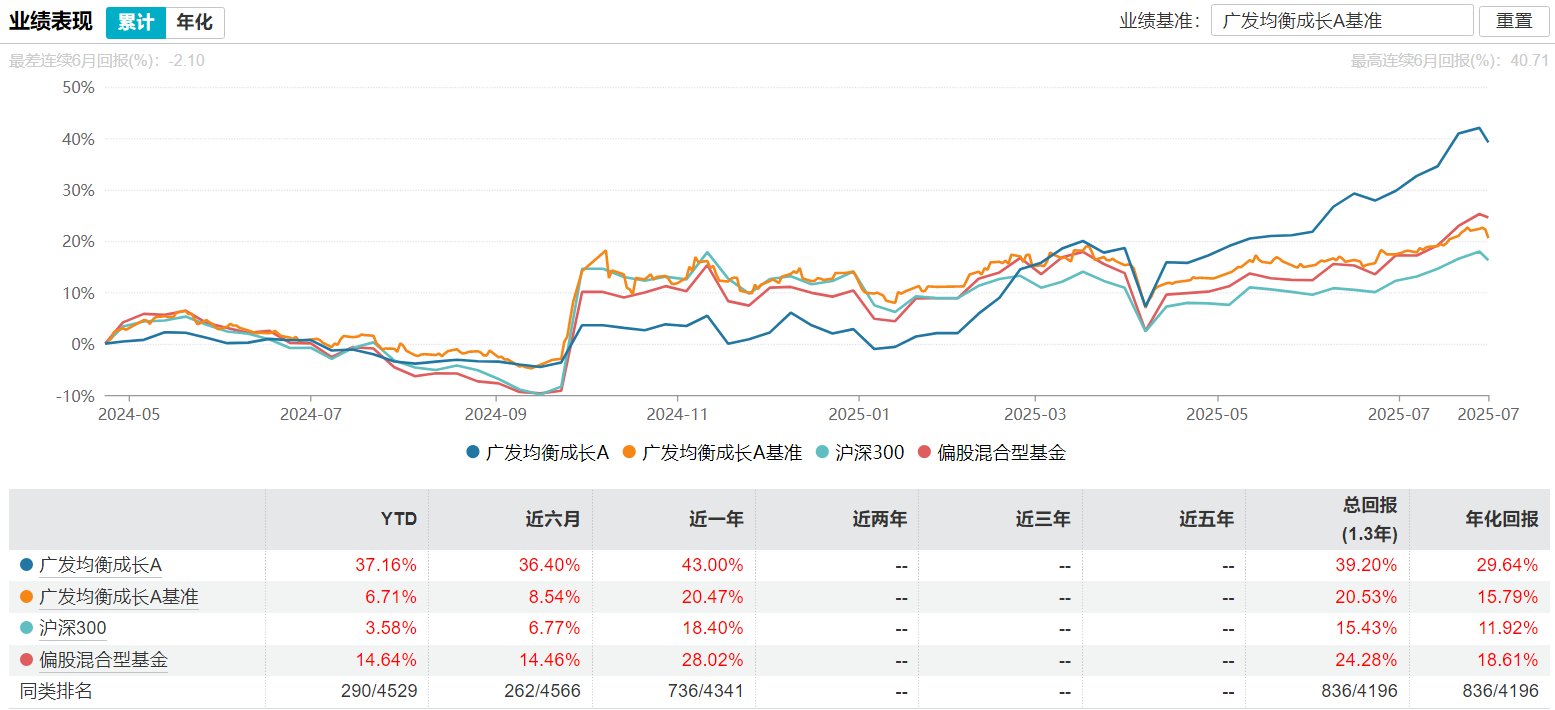Toggle the 广发均衡成长A legend series
Screen dimensions: 1555x710
pos(538,453)
